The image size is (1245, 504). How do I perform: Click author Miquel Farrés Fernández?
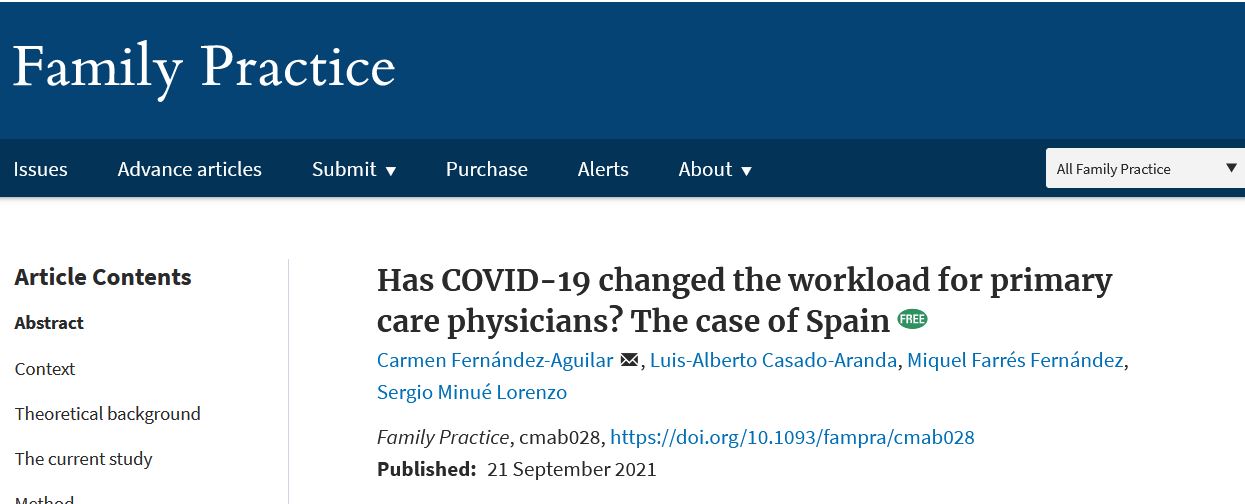click(1015, 360)
